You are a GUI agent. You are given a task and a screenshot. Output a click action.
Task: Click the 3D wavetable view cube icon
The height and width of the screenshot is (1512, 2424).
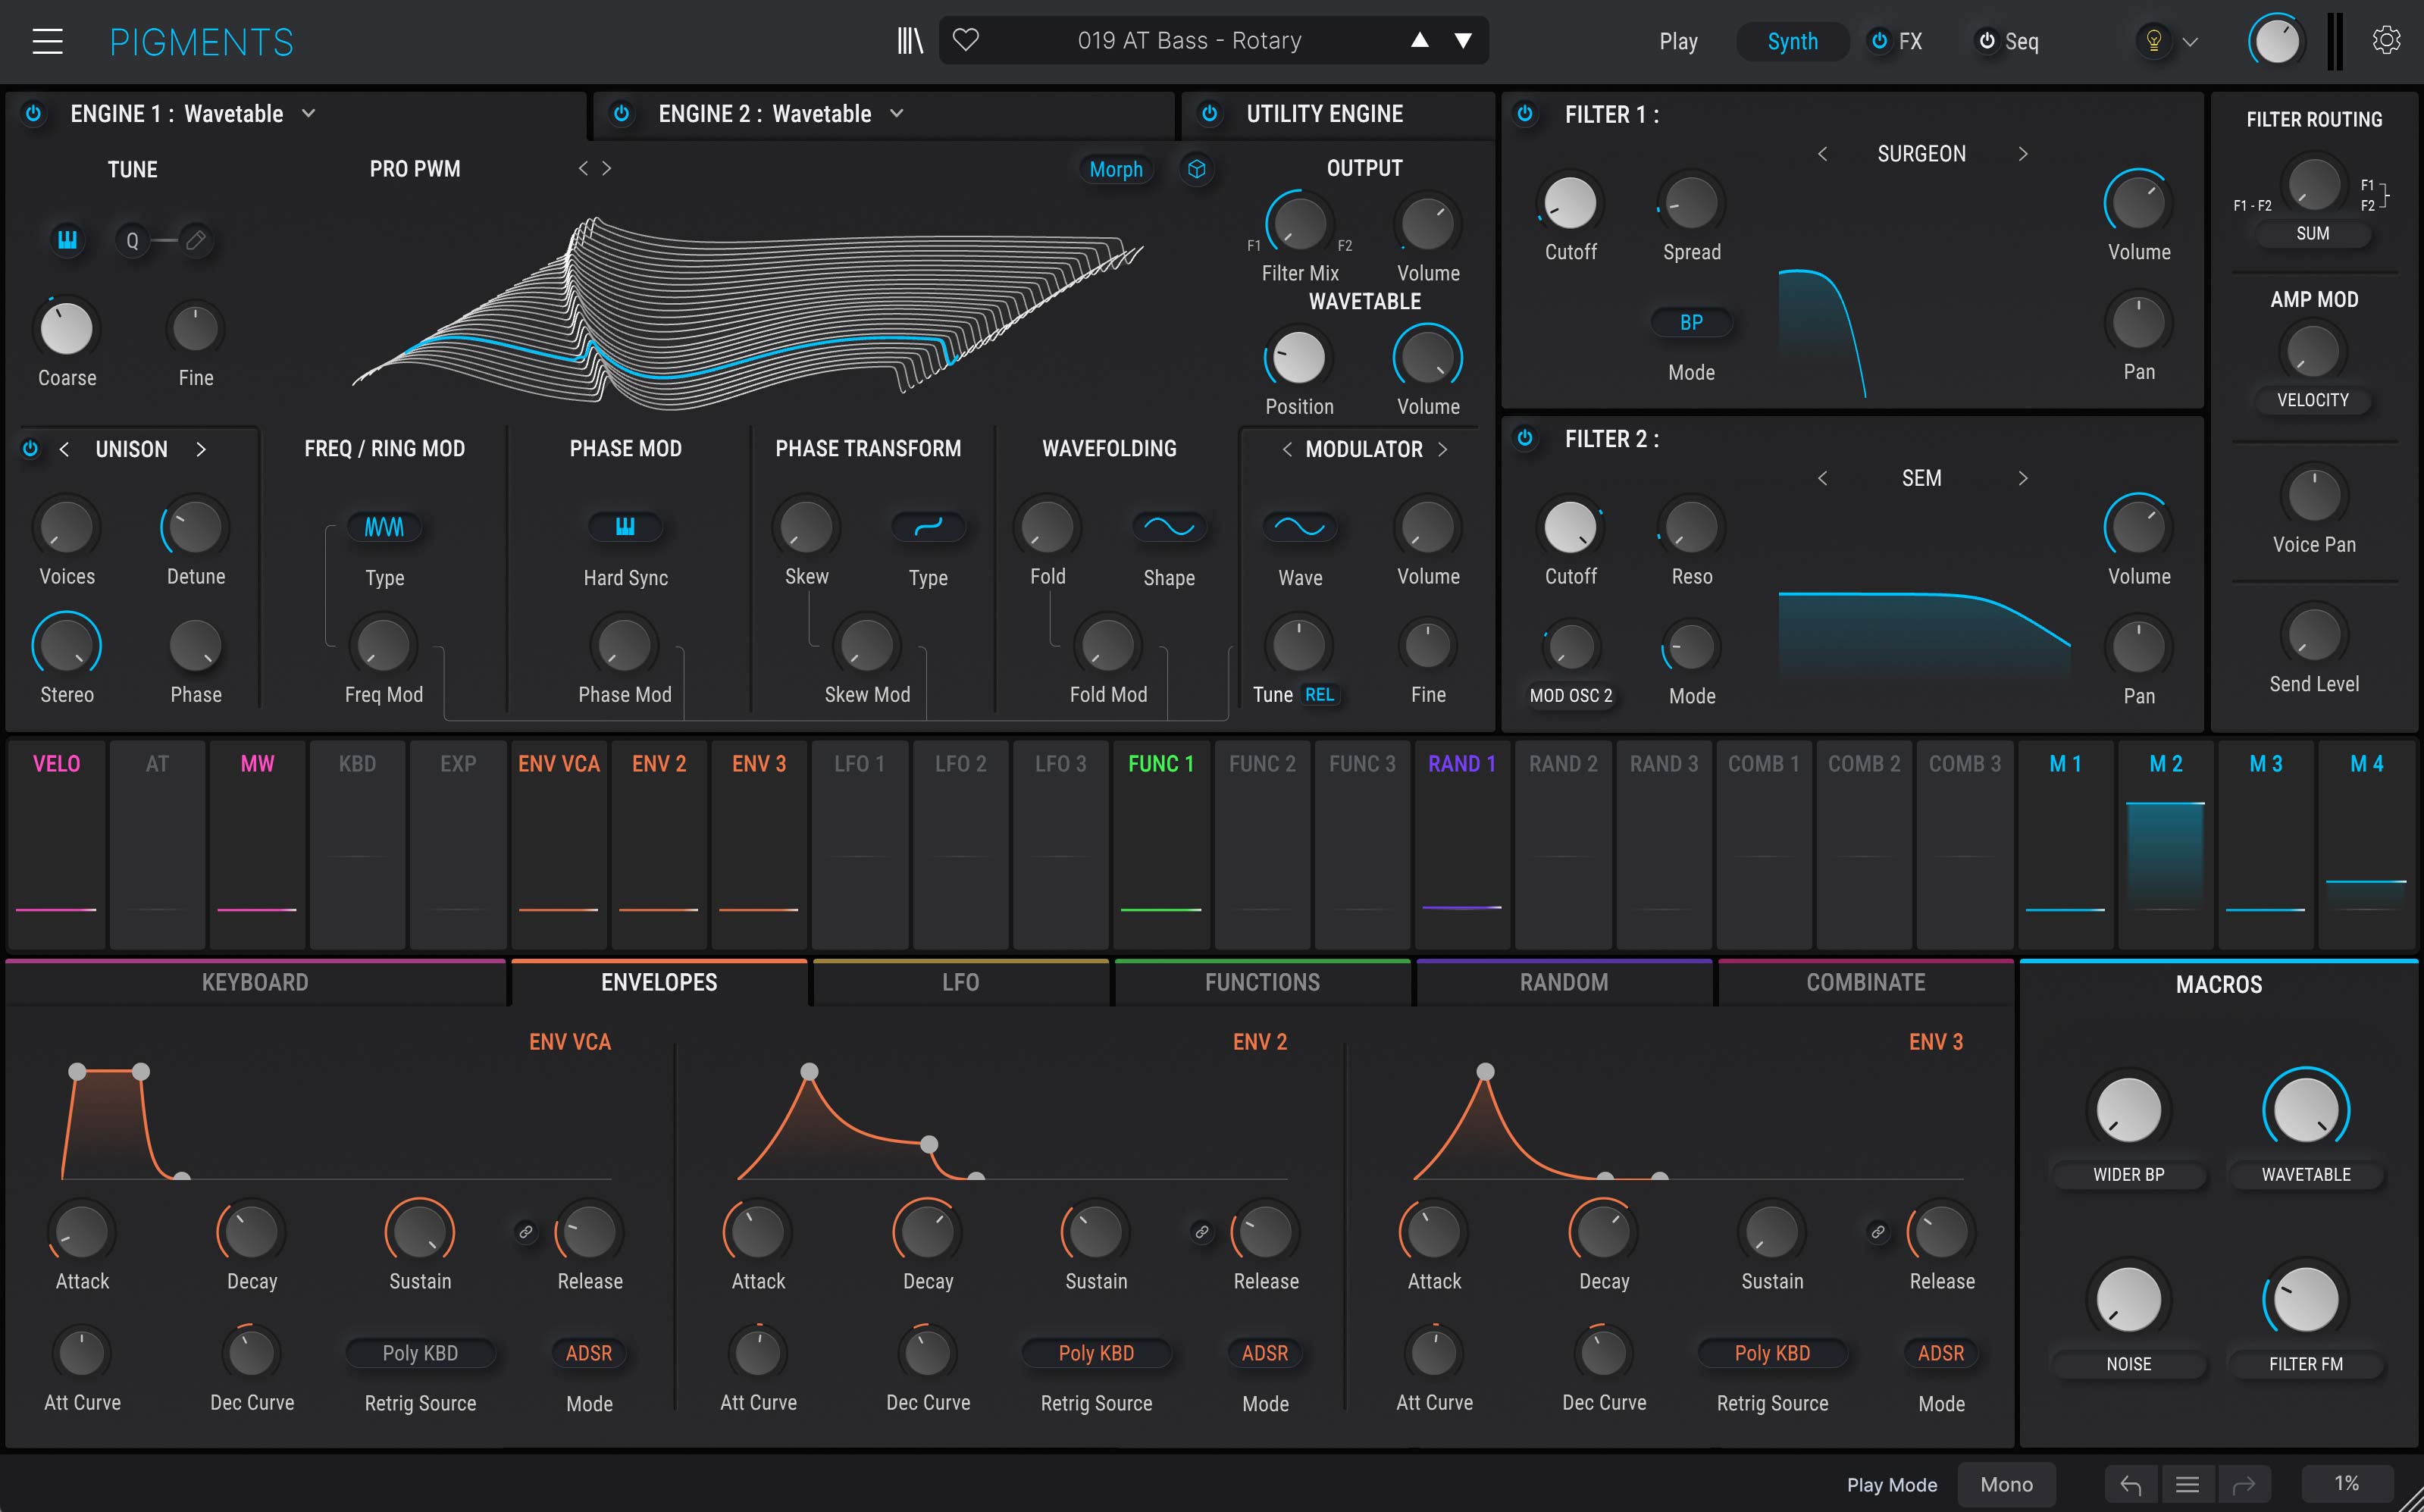pos(1196,169)
